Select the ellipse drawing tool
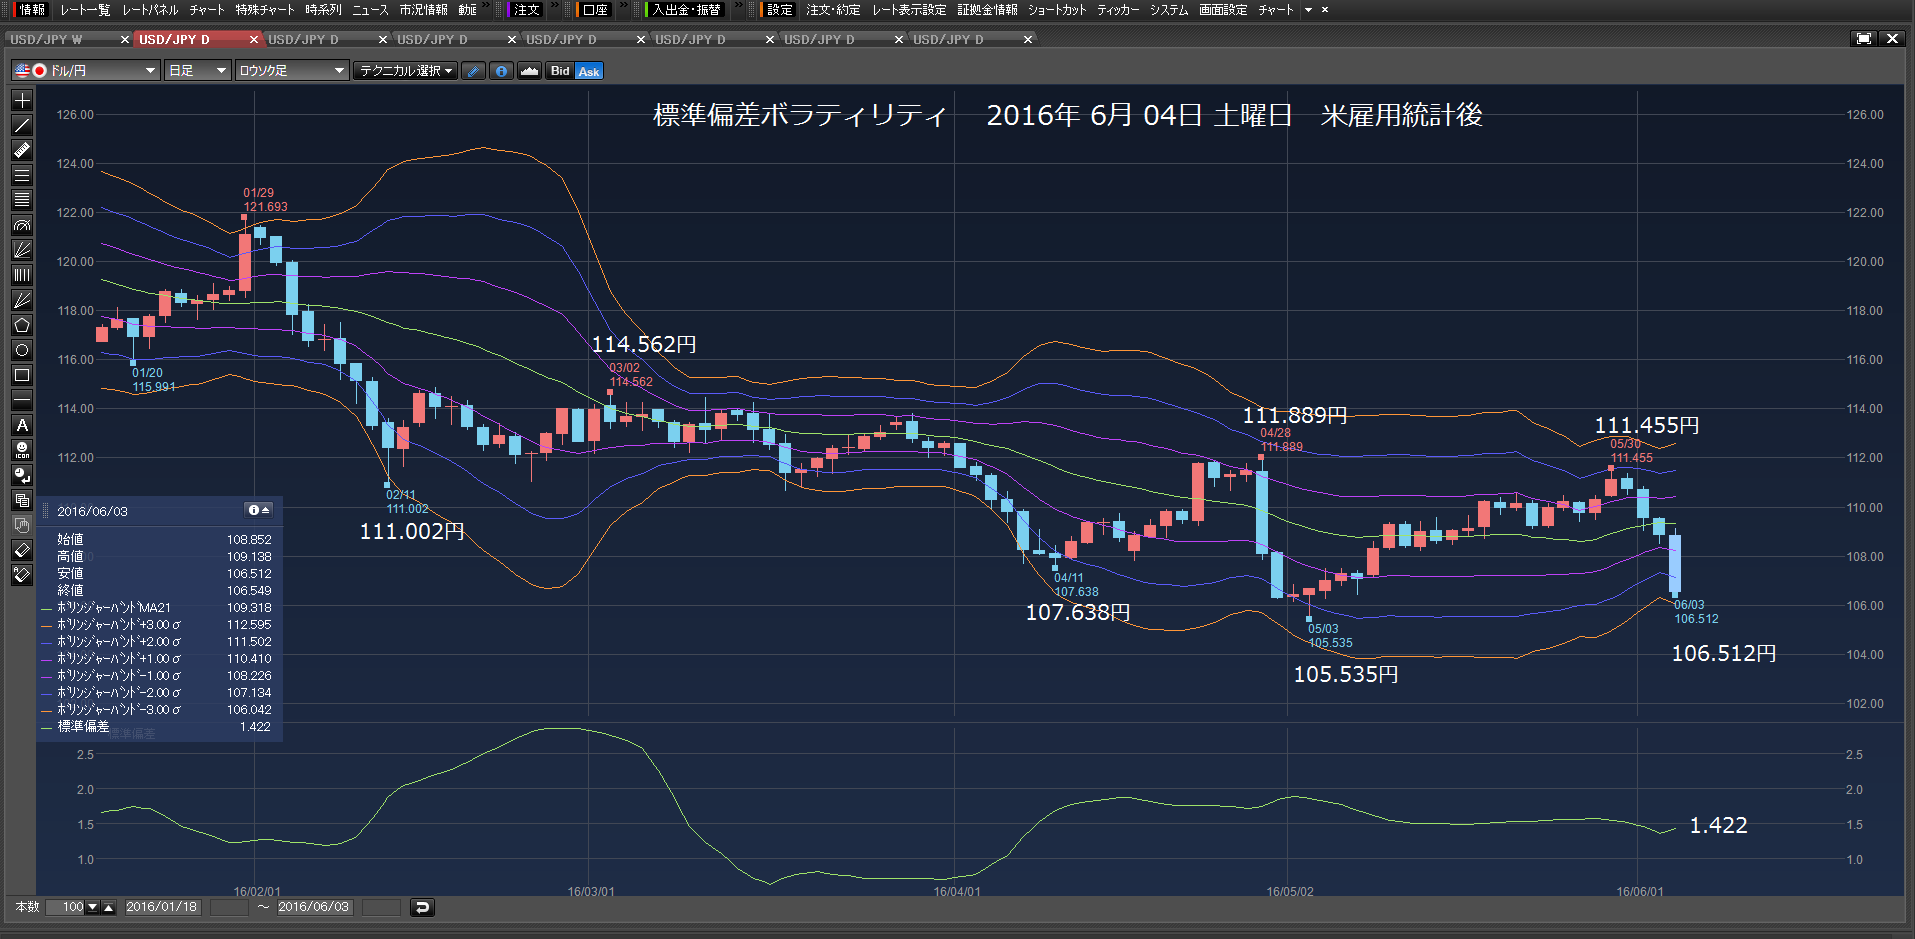The height and width of the screenshot is (939, 1915). [22, 350]
